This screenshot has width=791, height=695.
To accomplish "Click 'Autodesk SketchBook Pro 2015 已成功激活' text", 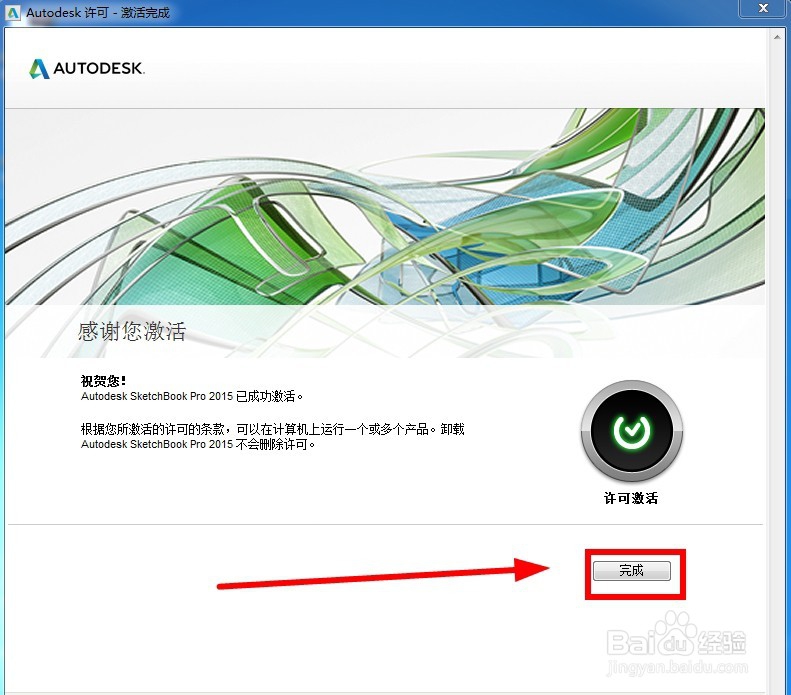I will coord(192,396).
